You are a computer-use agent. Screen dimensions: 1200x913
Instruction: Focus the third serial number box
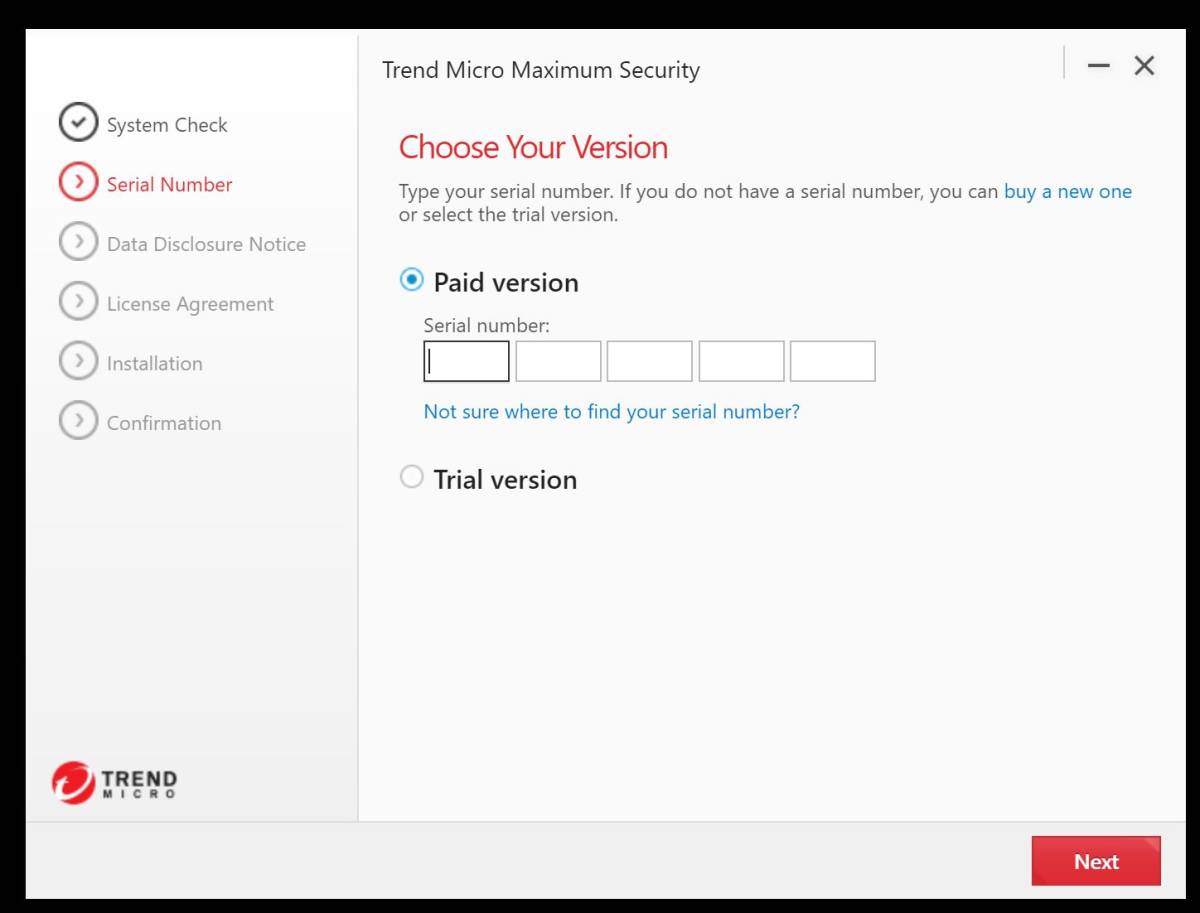(x=649, y=361)
